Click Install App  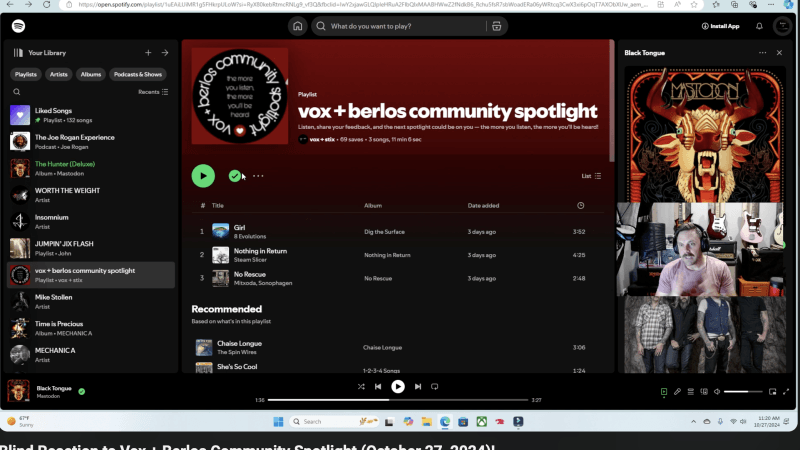coord(720,26)
